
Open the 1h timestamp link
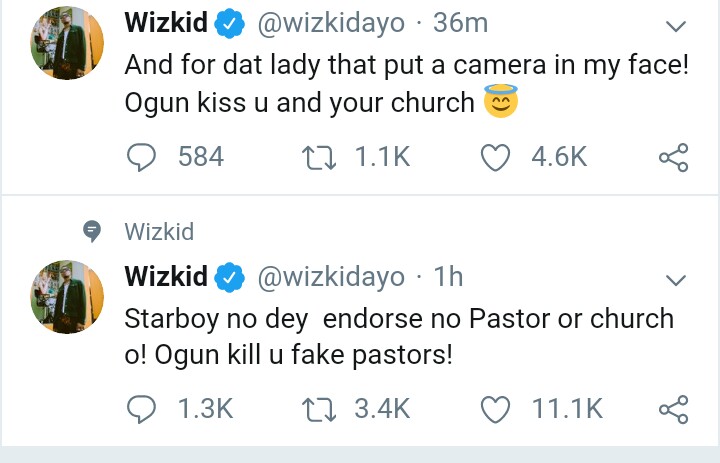449,277
